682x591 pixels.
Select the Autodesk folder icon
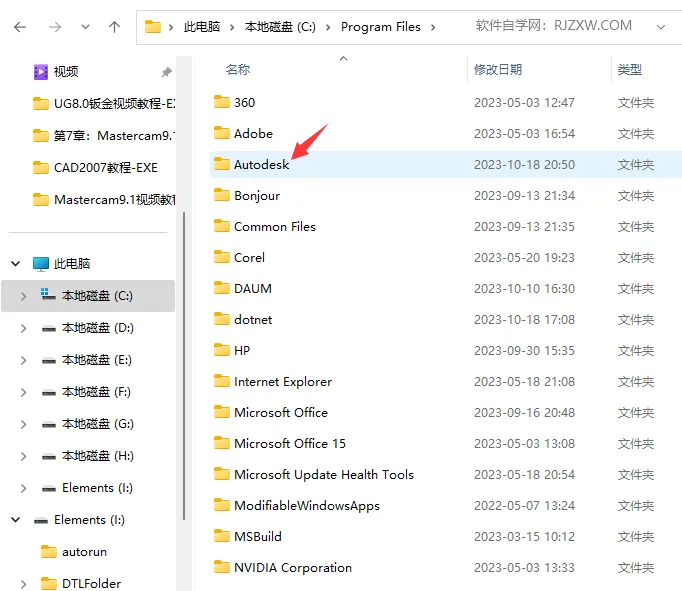221,164
